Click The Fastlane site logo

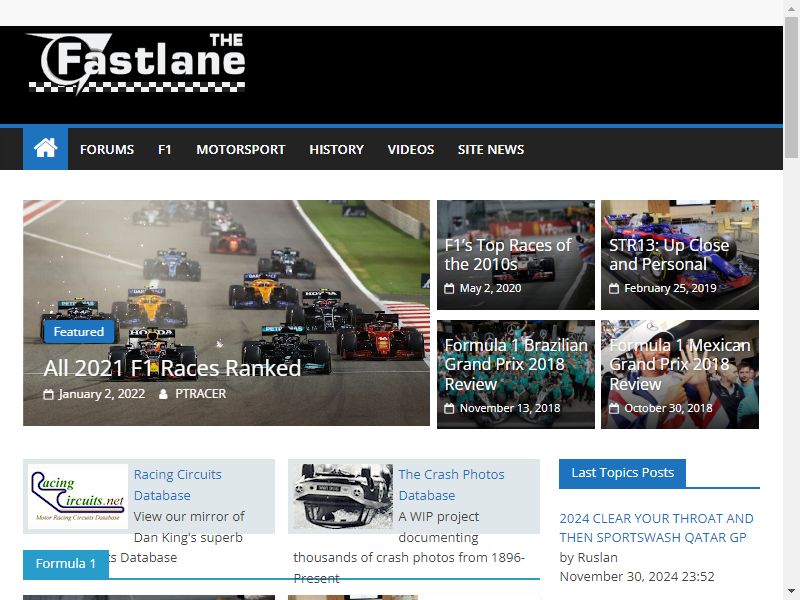coord(137,64)
